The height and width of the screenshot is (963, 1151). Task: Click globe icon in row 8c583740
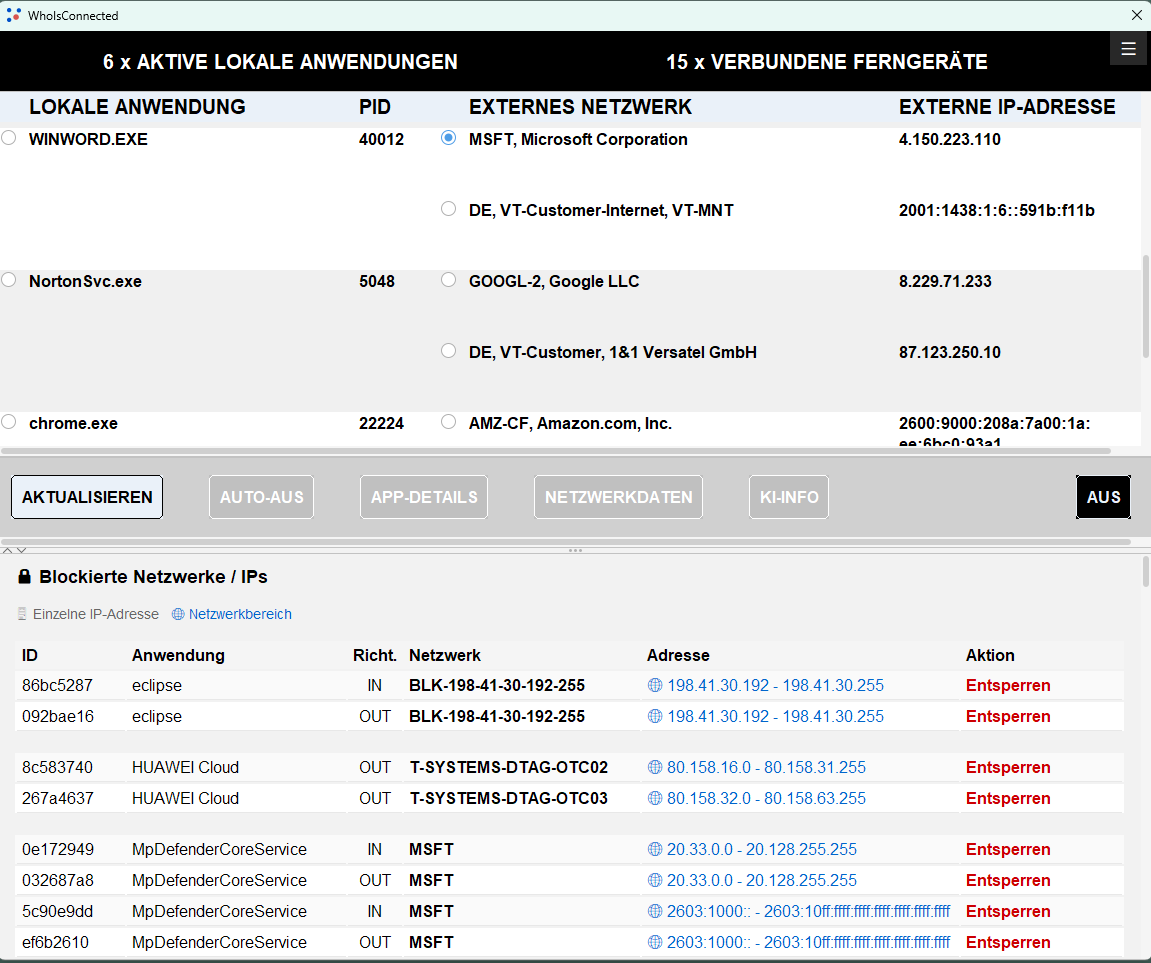[655, 767]
